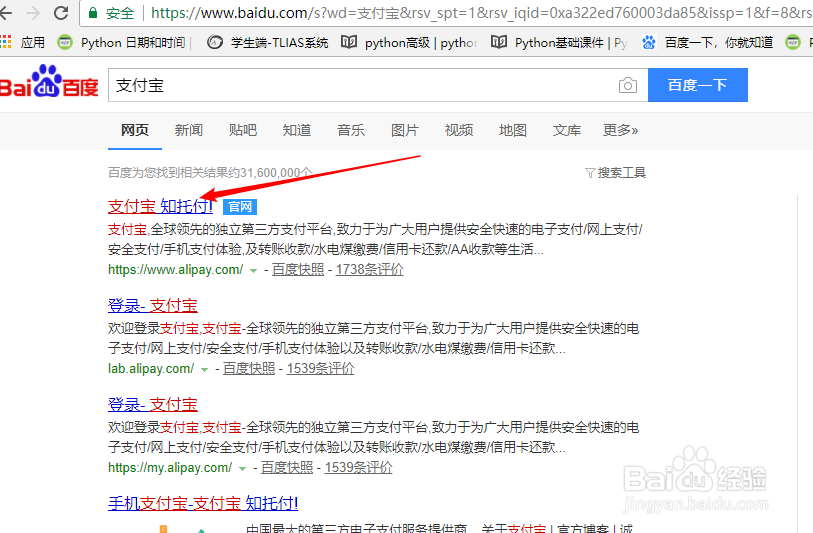813x533 pixels.
Task: Open 登录- 支付宝 result for my.alipay.com
Action: [x=153, y=404]
